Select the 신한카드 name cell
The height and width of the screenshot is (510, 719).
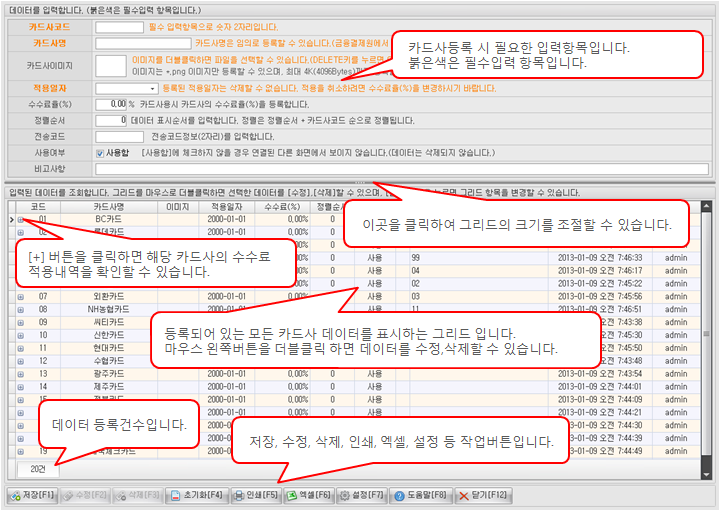(x=109, y=335)
